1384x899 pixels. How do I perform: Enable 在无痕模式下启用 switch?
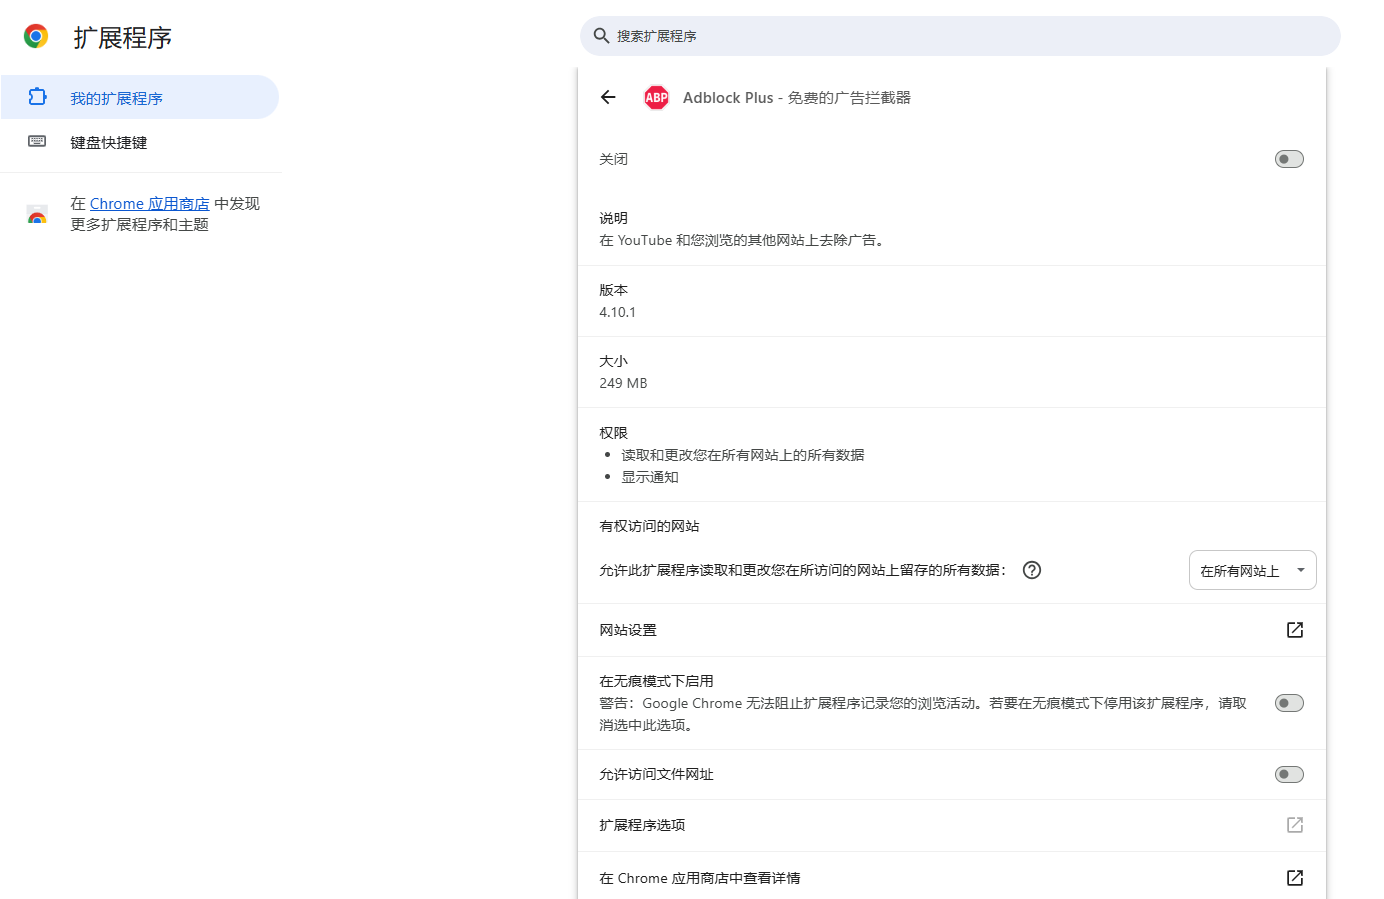pyautogui.click(x=1289, y=703)
